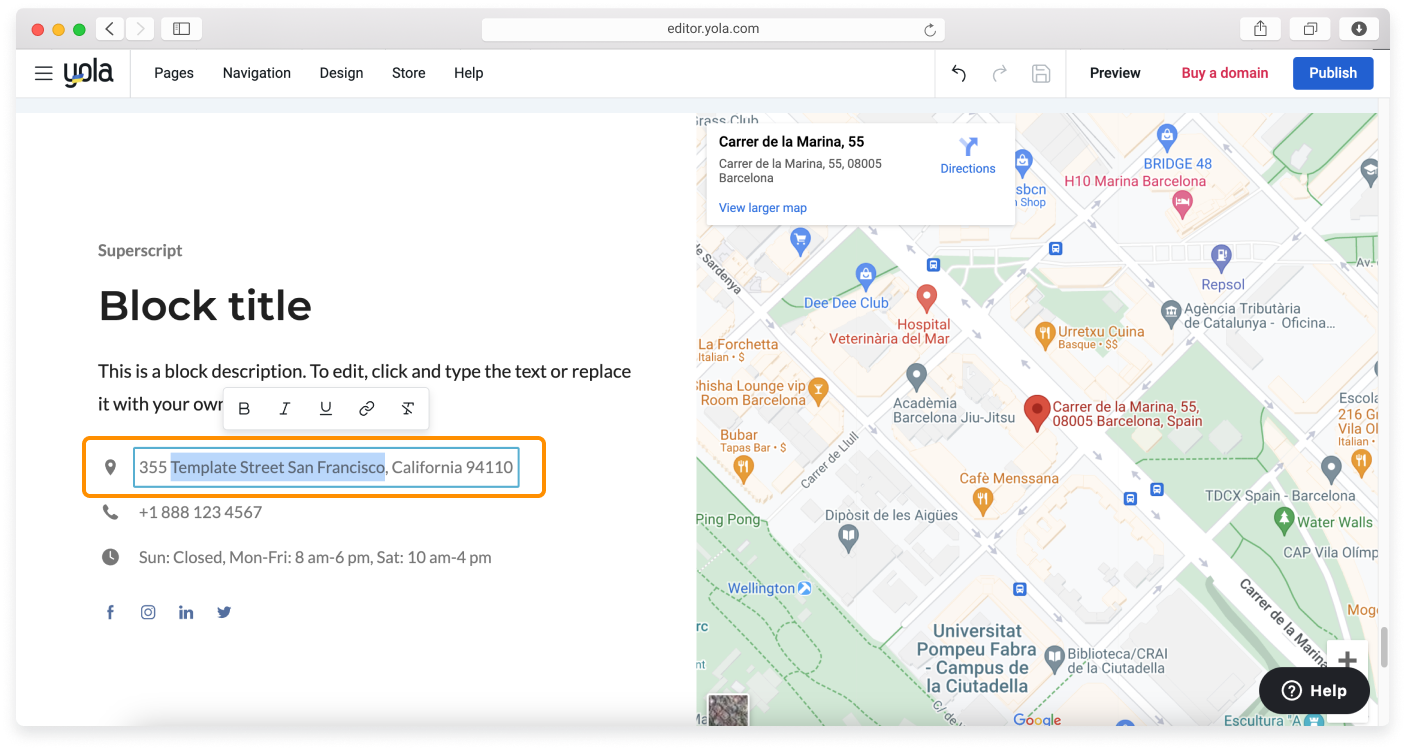Toggle the Safari sidebar
Screen dimensions: 1406x750
[x=181, y=29]
